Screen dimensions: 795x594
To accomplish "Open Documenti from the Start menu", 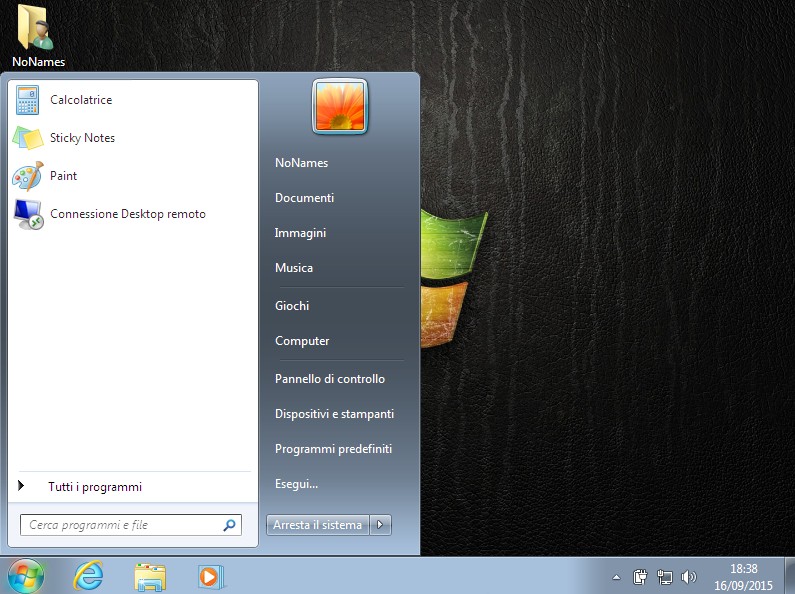I will [x=304, y=198].
